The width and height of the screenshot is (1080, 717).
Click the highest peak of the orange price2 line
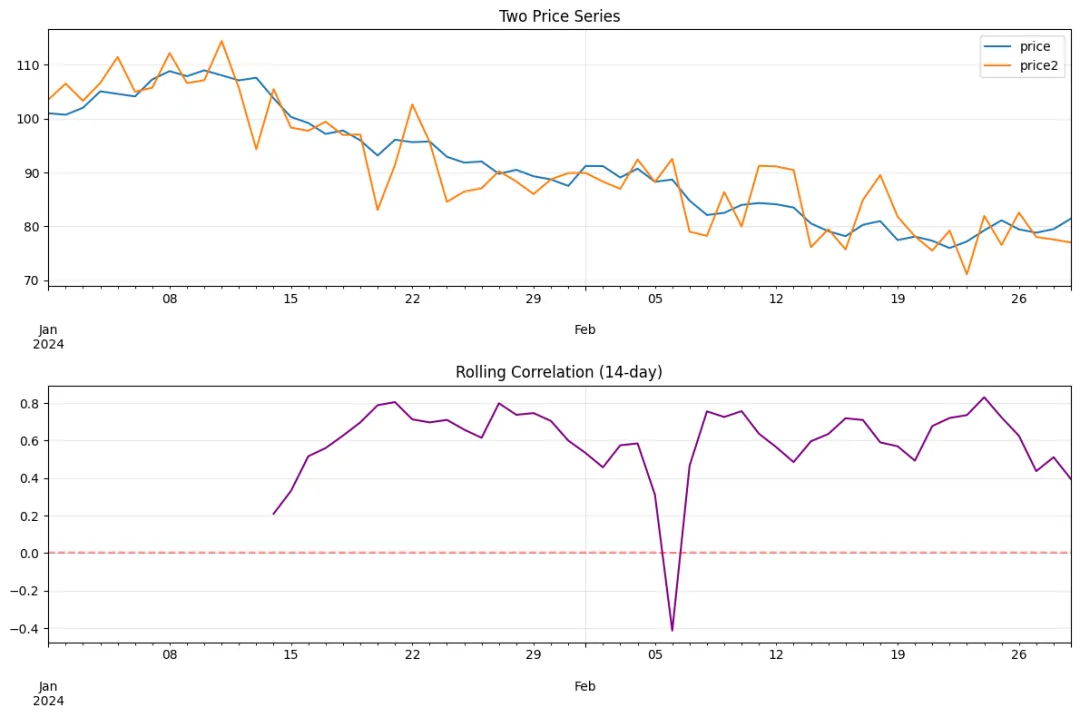coord(221,41)
